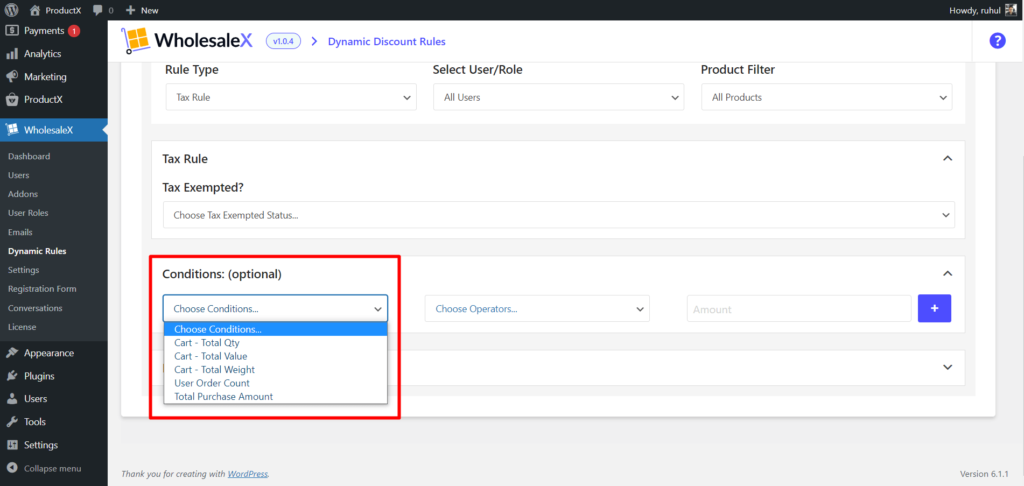Viewport: 1024px width, 486px height.
Task: Open the Select User/Role dropdown
Action: [558, 97]
